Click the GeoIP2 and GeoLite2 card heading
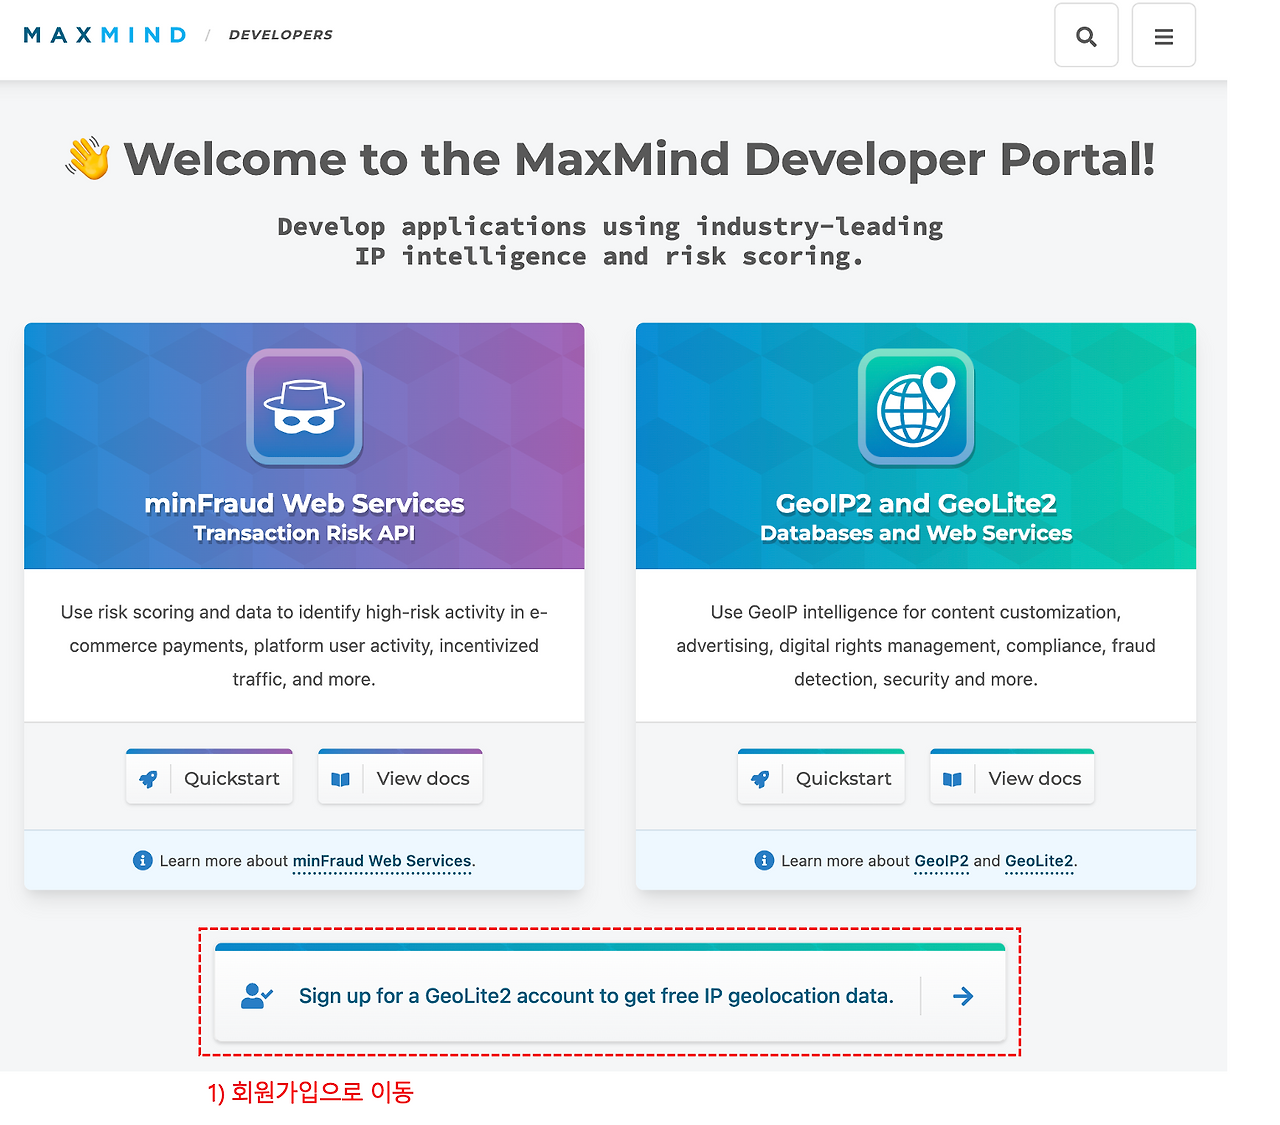 (x=916, y=503)
